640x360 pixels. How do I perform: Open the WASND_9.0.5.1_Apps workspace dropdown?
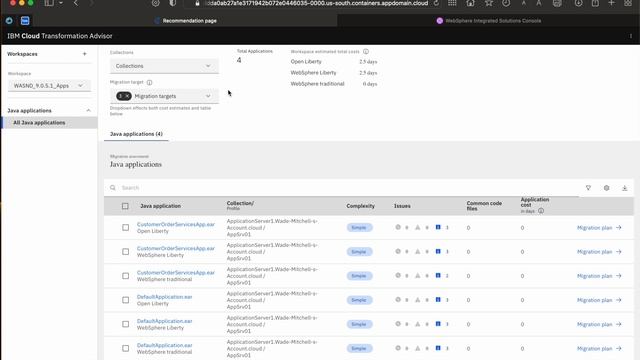point(49,86)
